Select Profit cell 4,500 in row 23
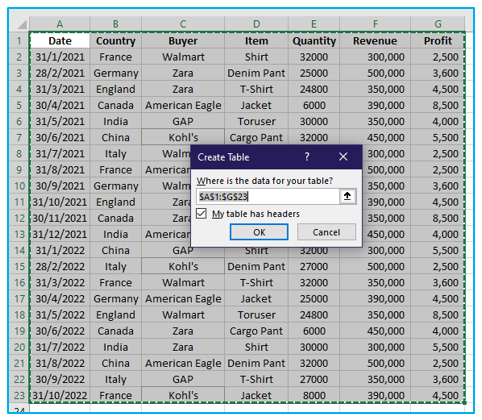 pos(438,395)
